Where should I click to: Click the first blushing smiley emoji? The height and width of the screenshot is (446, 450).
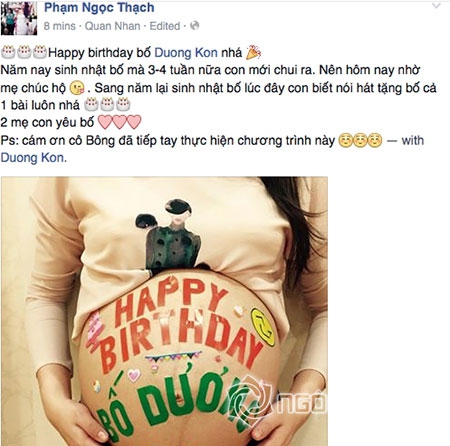pyautogui.click(x=345, y=140)
